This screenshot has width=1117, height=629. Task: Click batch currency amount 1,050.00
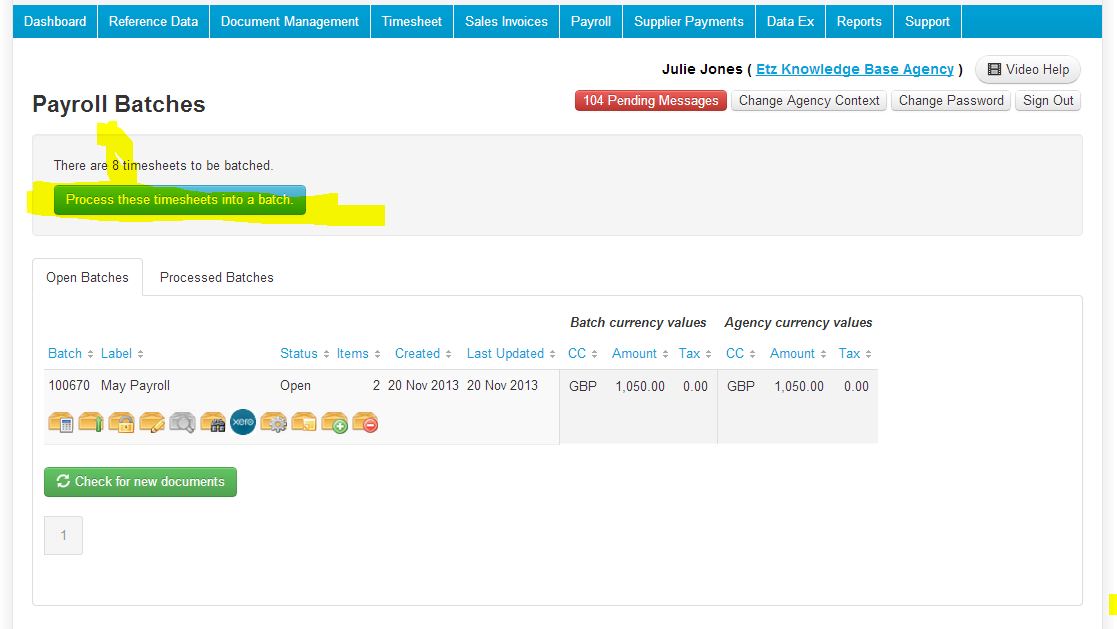(640, 386)
